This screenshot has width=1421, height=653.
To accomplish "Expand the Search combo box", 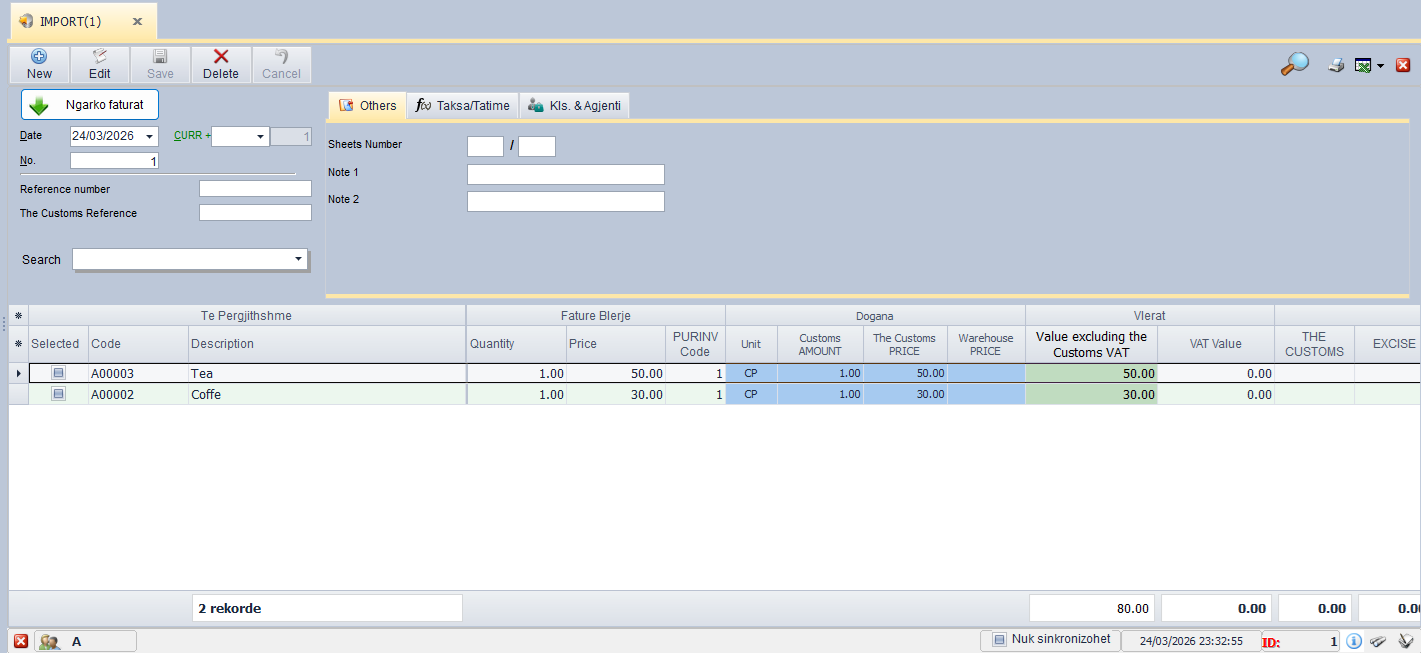I will (298, 260).
